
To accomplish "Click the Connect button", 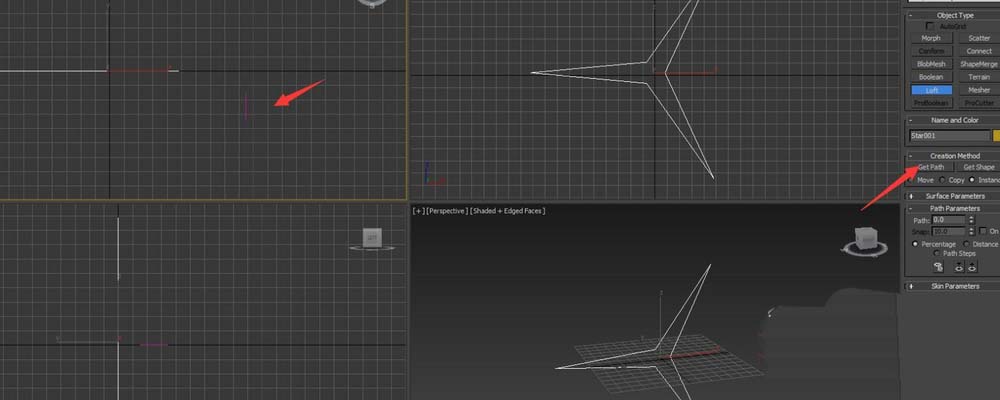I will tap(979, 51).
